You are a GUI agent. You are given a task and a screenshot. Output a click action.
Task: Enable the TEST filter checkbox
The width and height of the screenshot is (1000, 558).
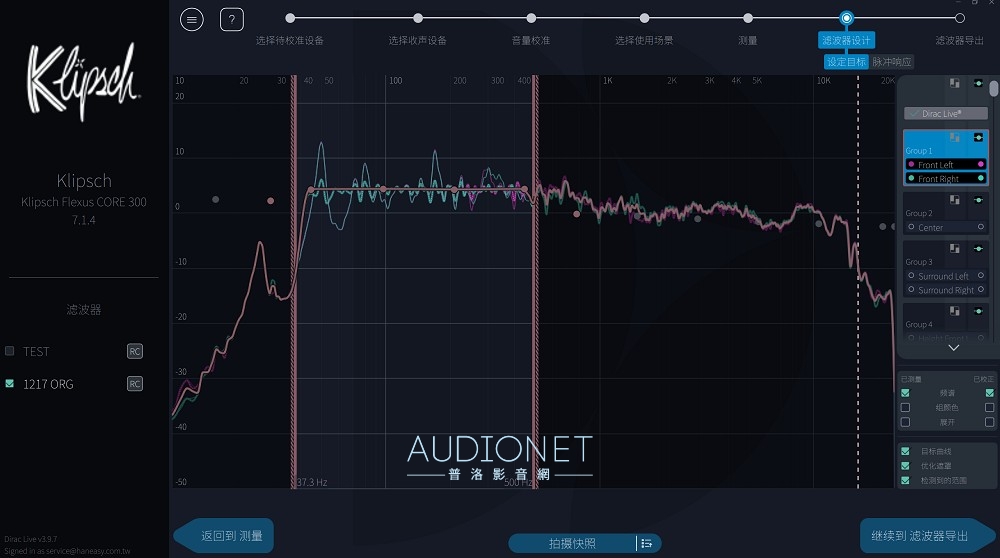coord(10,351)
